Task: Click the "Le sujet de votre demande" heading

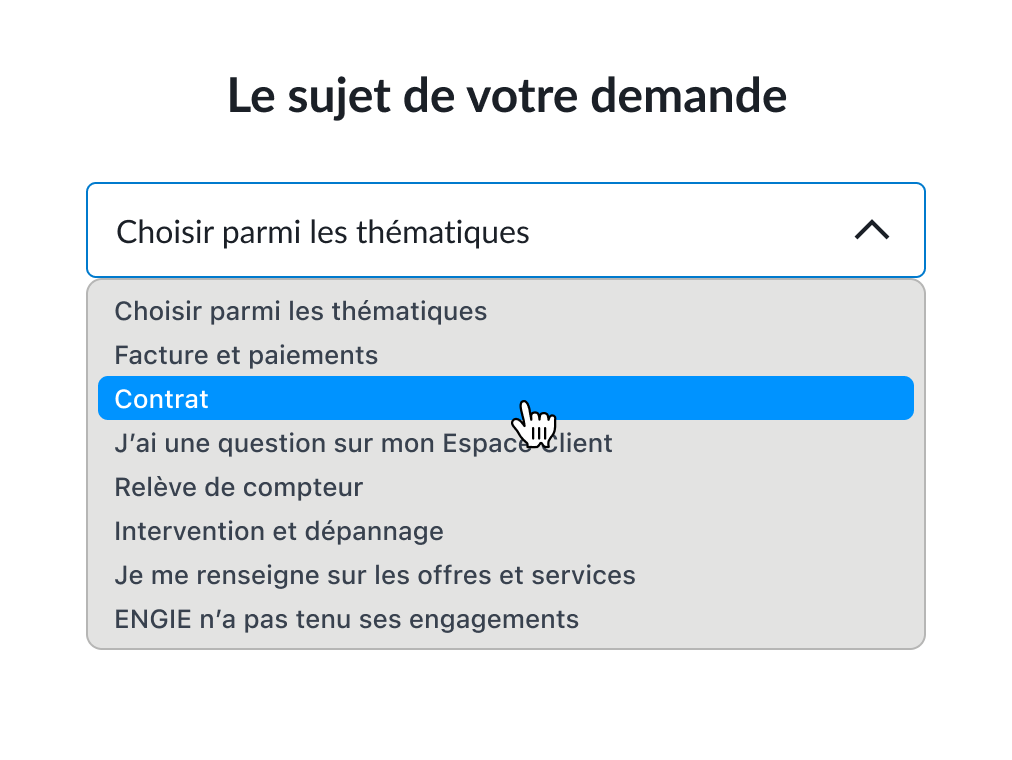Action: (506, 95)
